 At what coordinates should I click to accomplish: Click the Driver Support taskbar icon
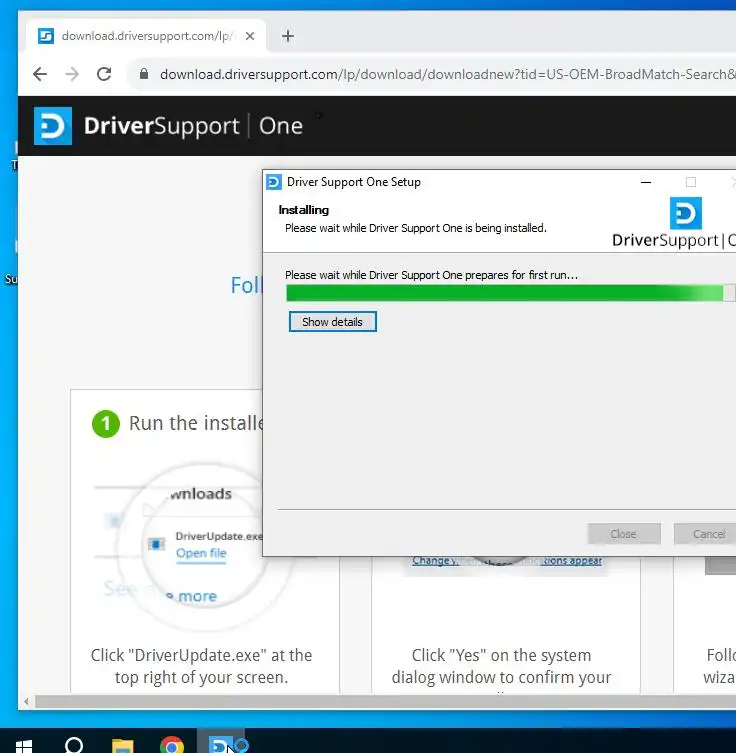pyautogui.click(x=221, y=744)
